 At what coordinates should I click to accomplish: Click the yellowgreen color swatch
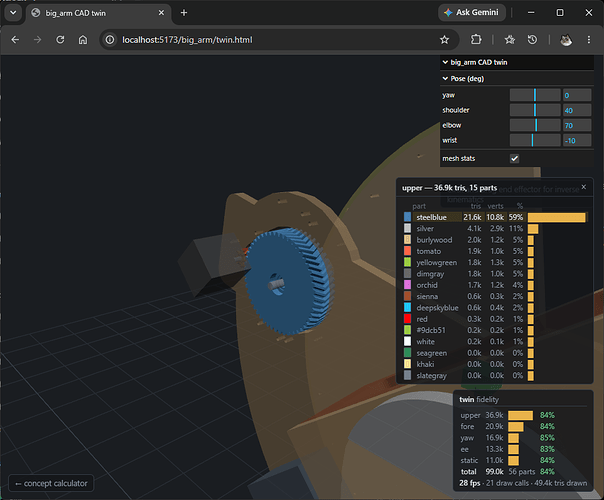pyautogui.click(x=407, y=262)
